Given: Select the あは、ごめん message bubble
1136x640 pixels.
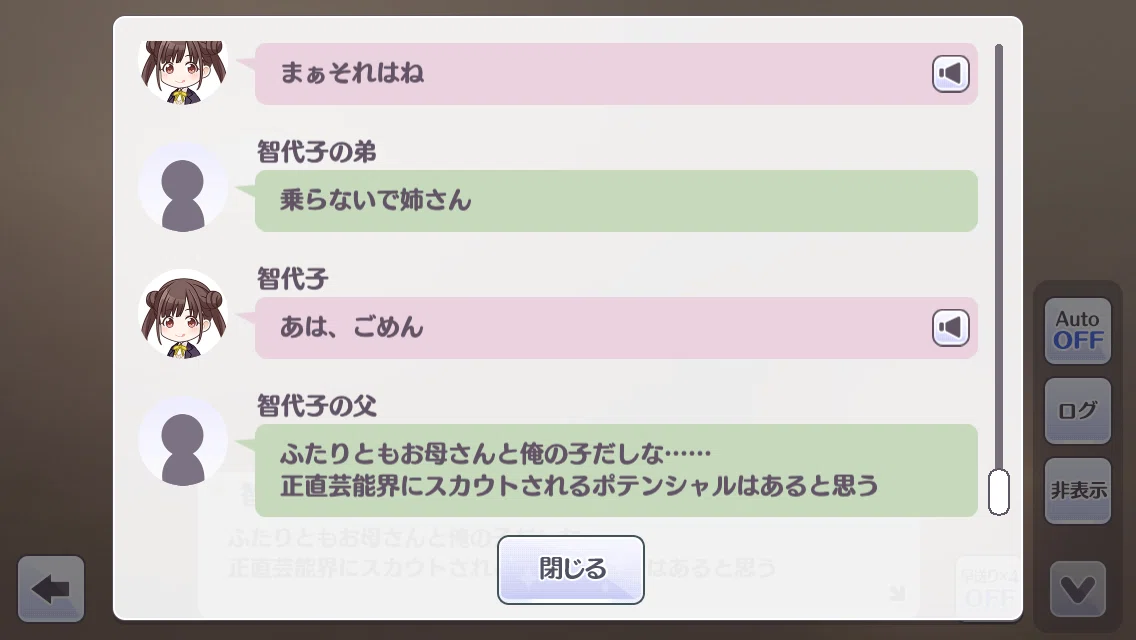Looking at the screenshot, I should (616, 328).
